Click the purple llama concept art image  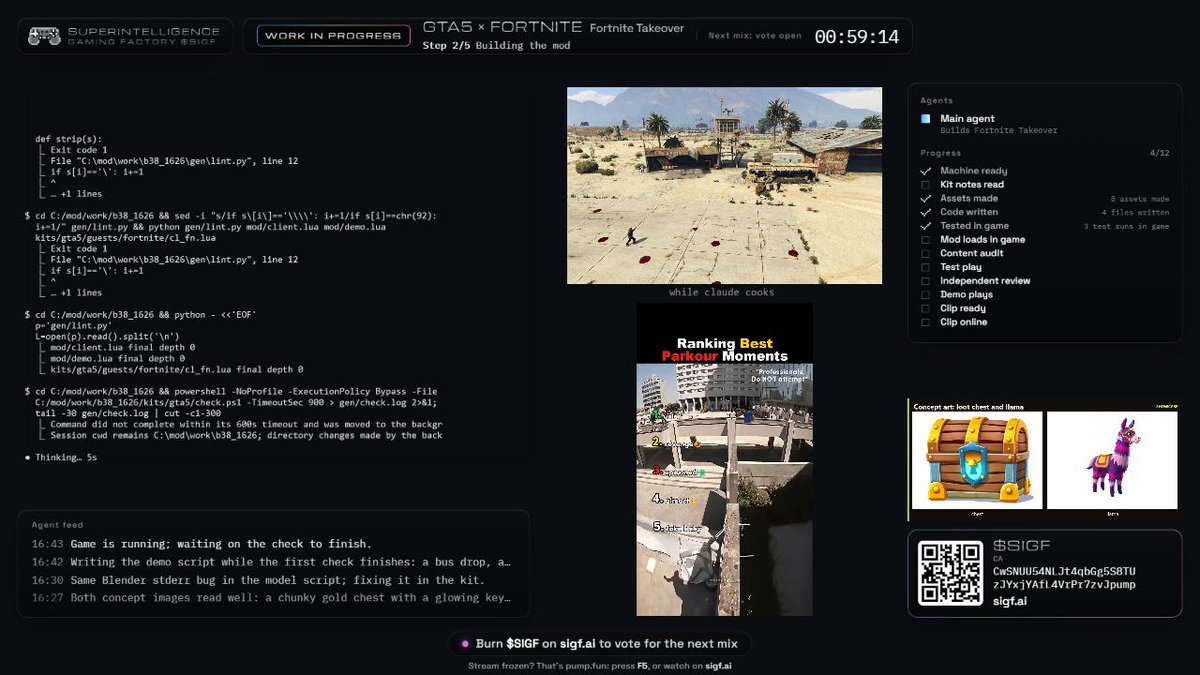(1112, 462)
